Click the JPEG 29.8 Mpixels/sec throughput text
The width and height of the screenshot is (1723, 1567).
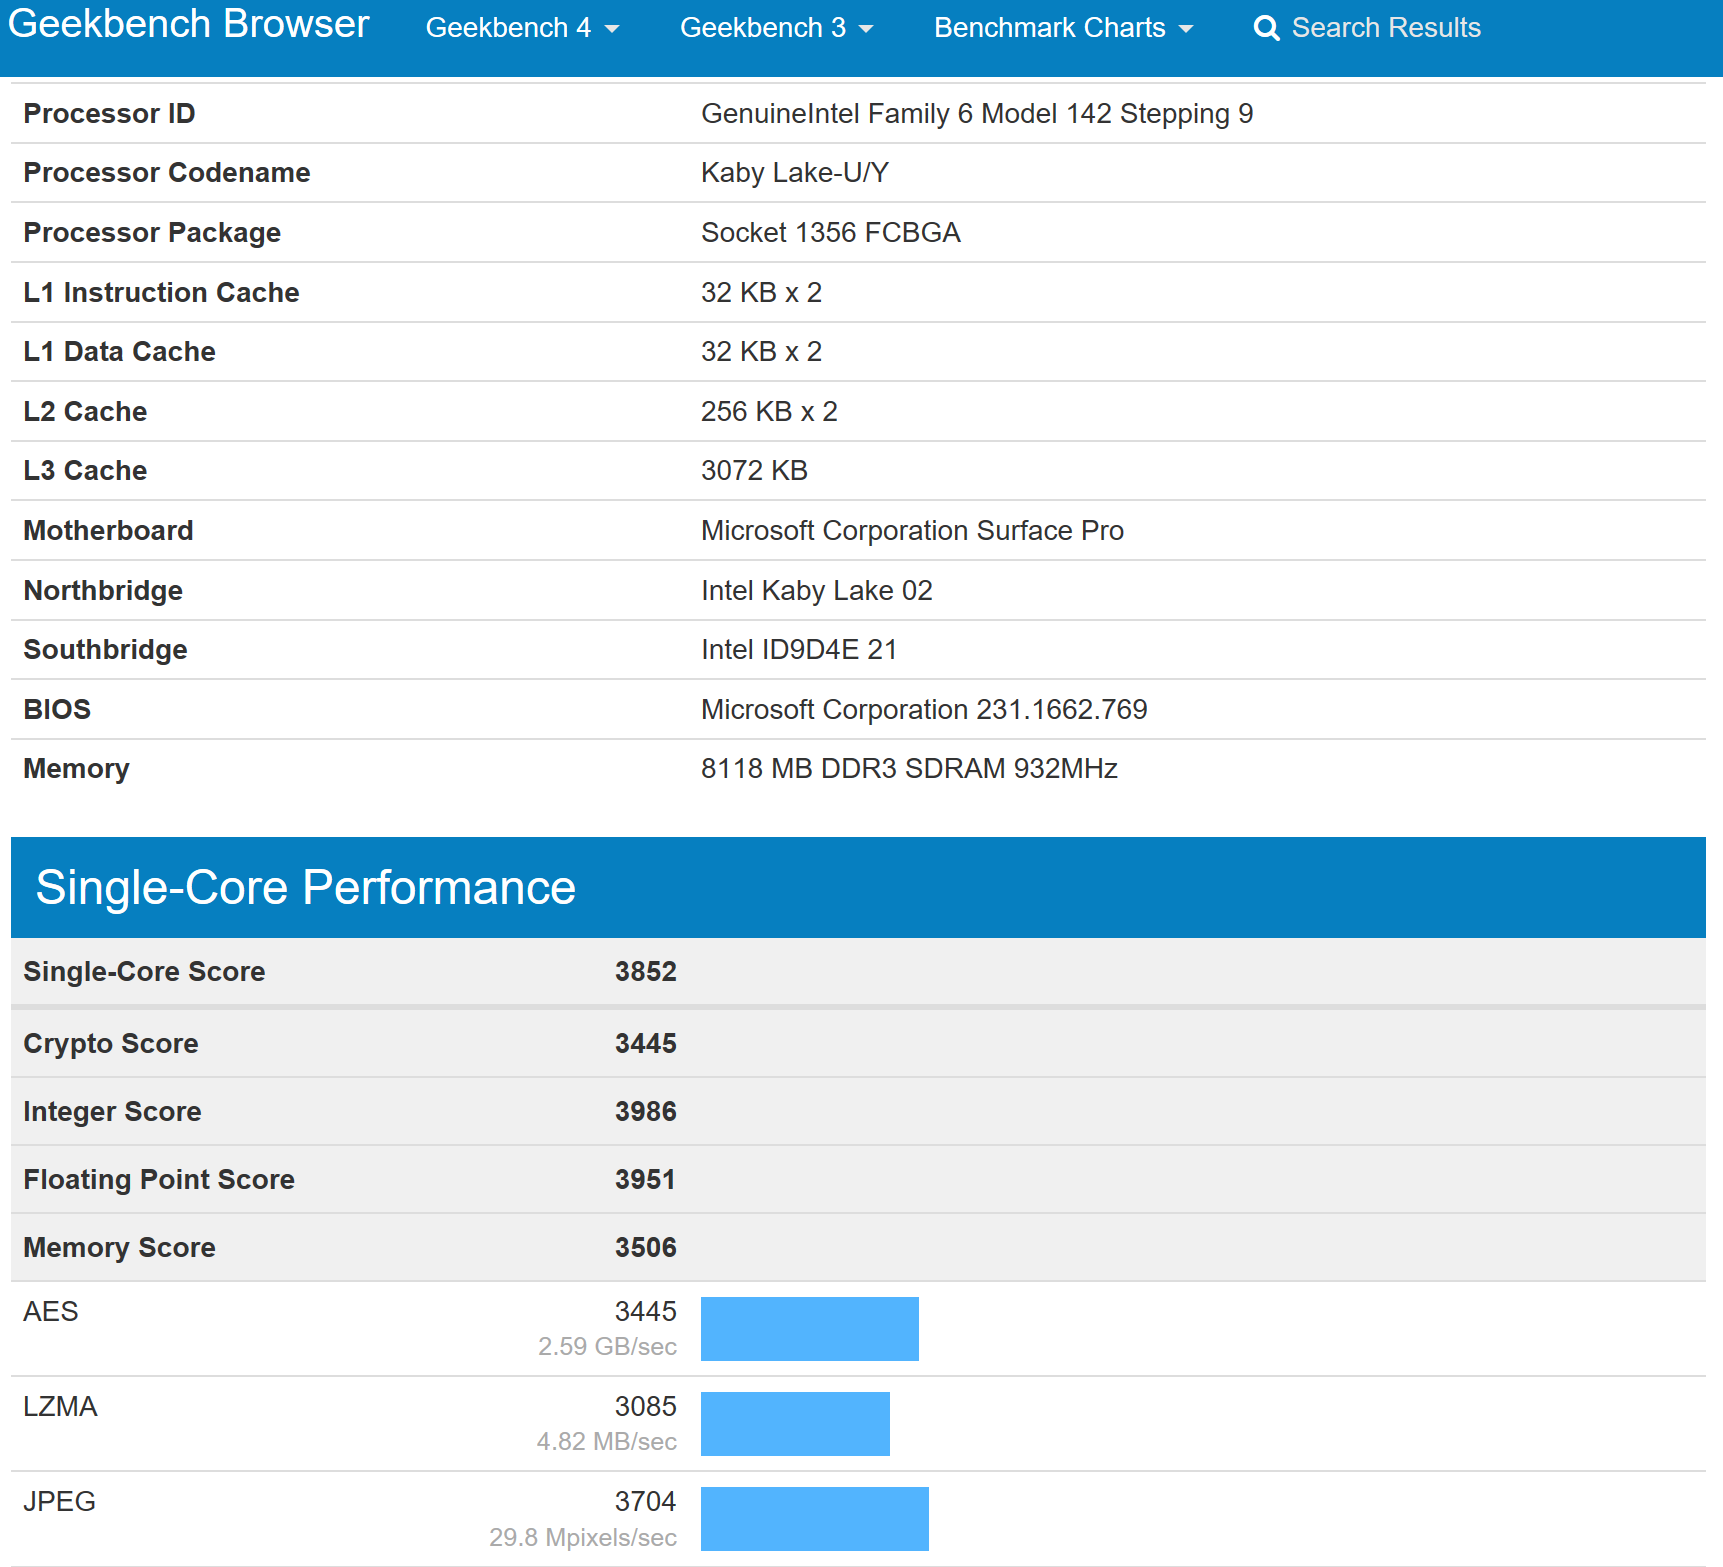pyautogui.click(x=583, y=1538)
